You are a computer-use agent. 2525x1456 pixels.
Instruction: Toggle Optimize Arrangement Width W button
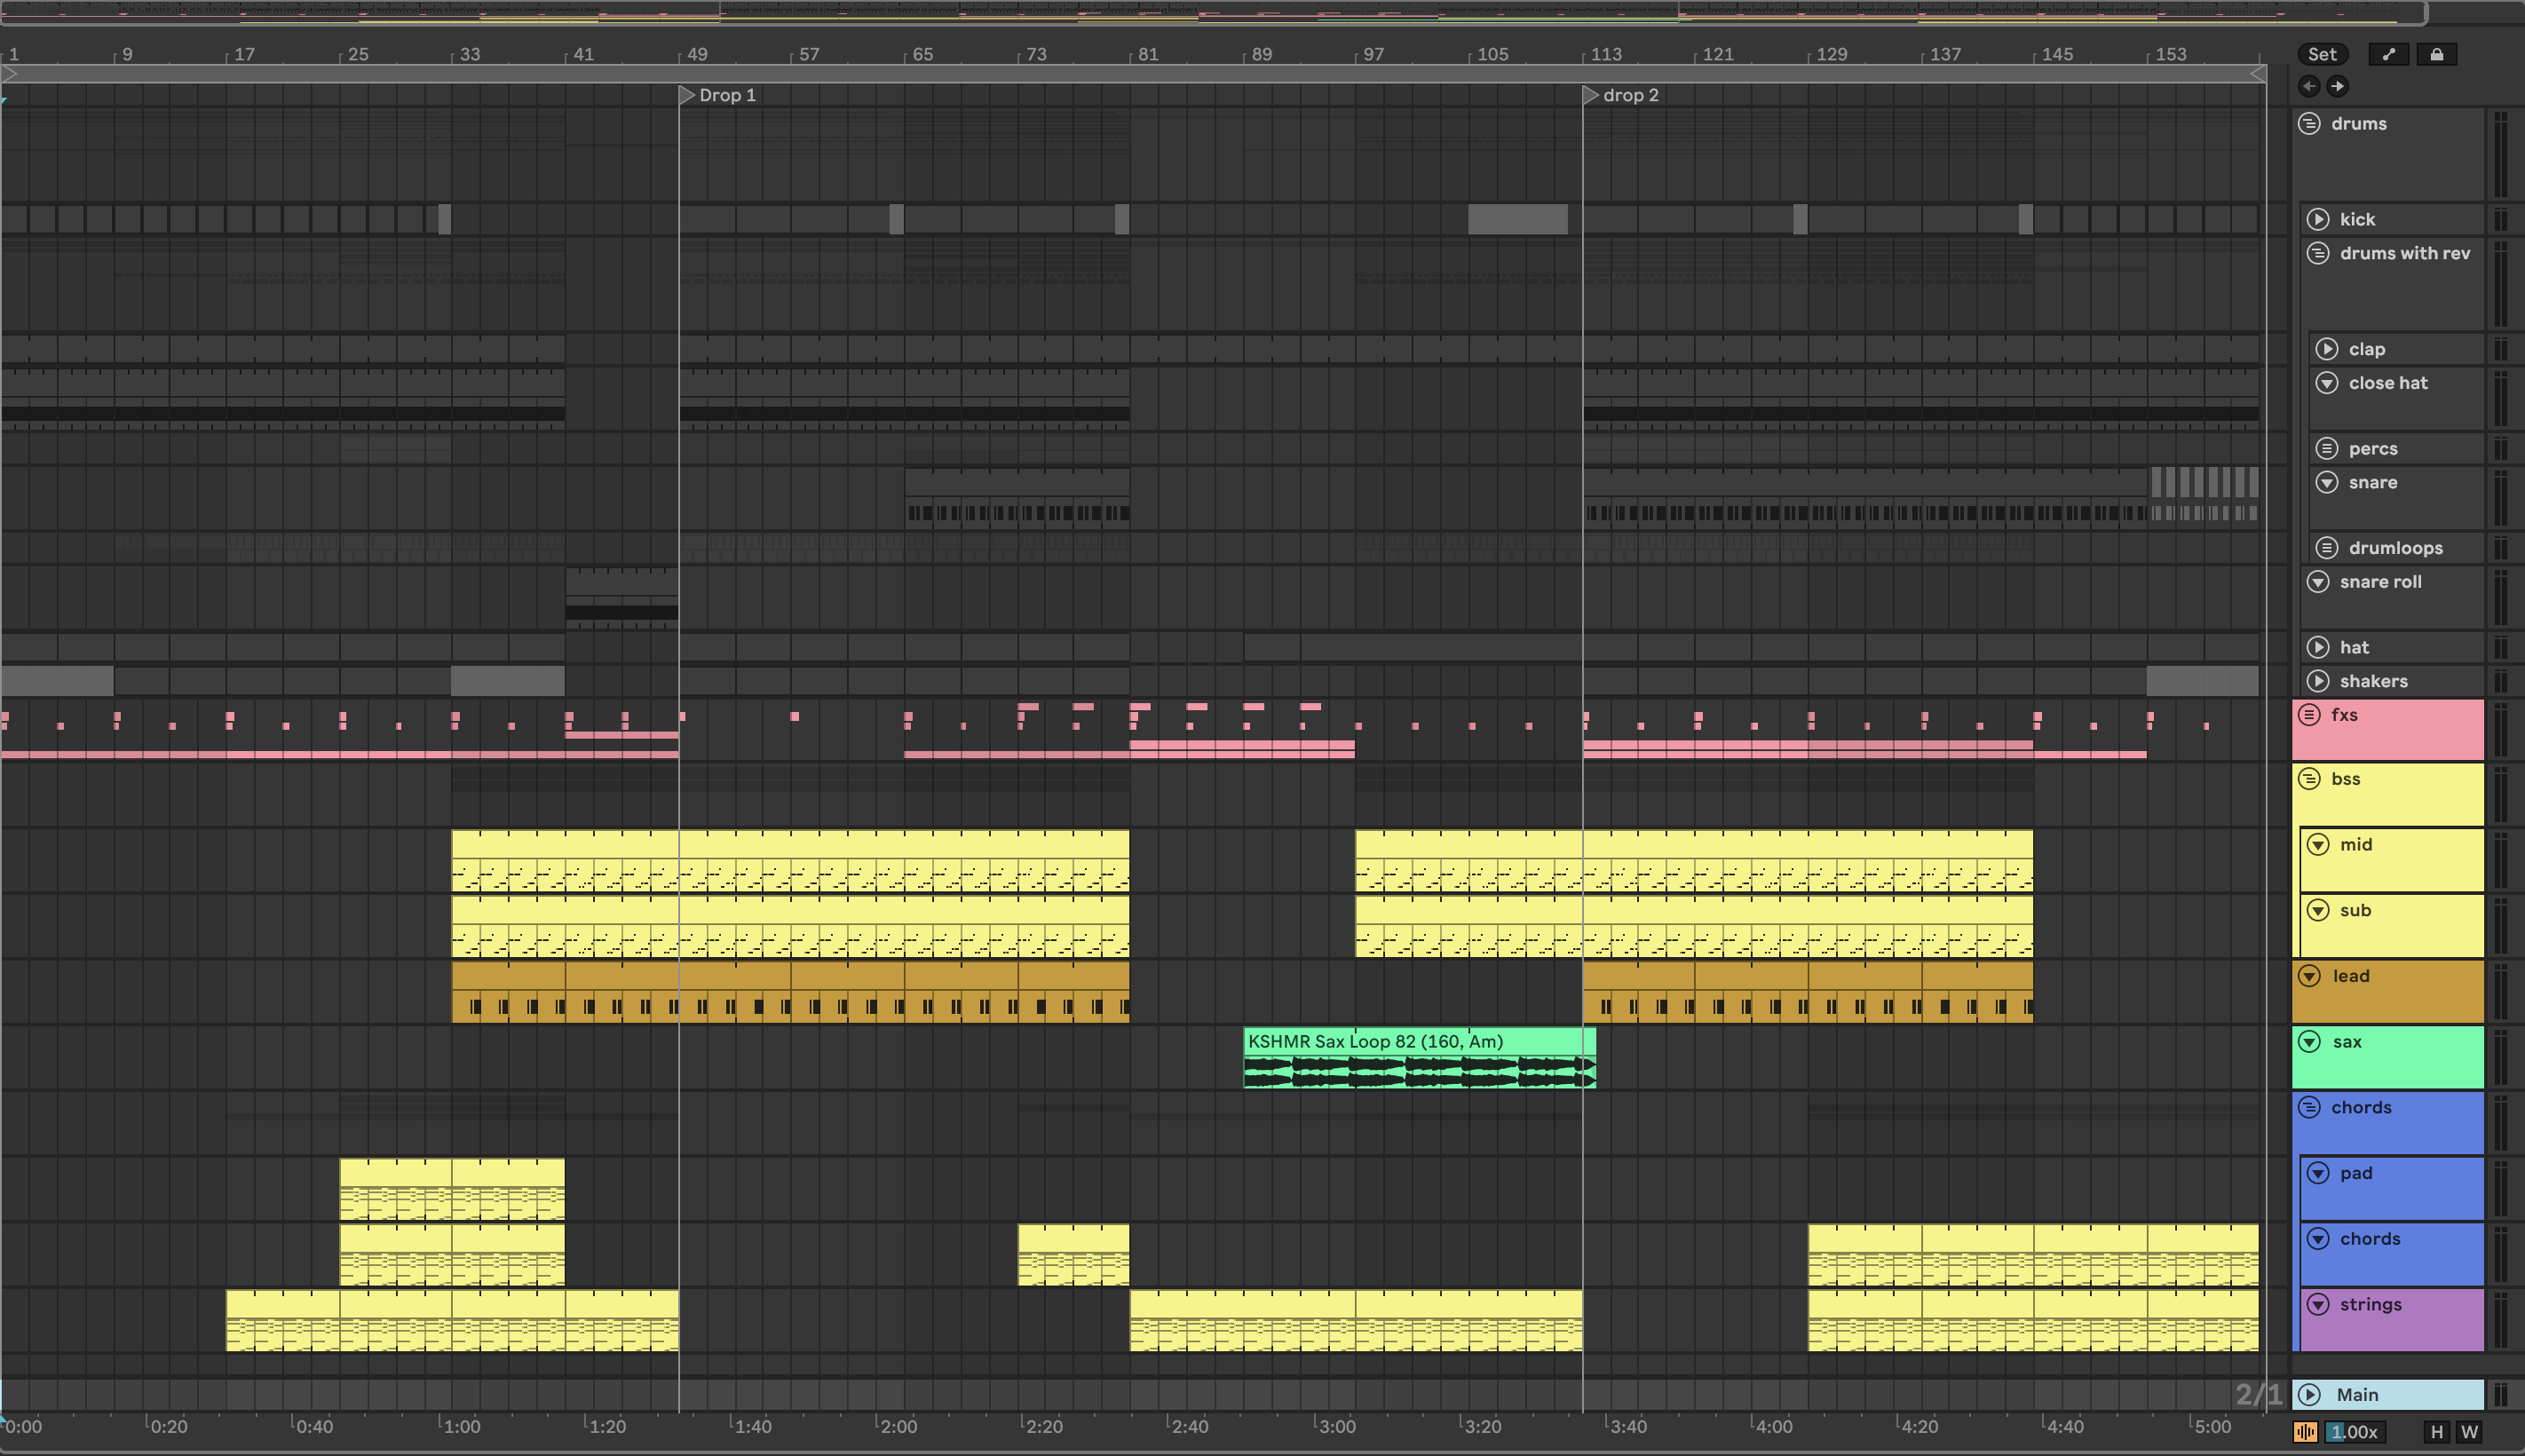[2469, 1432]
